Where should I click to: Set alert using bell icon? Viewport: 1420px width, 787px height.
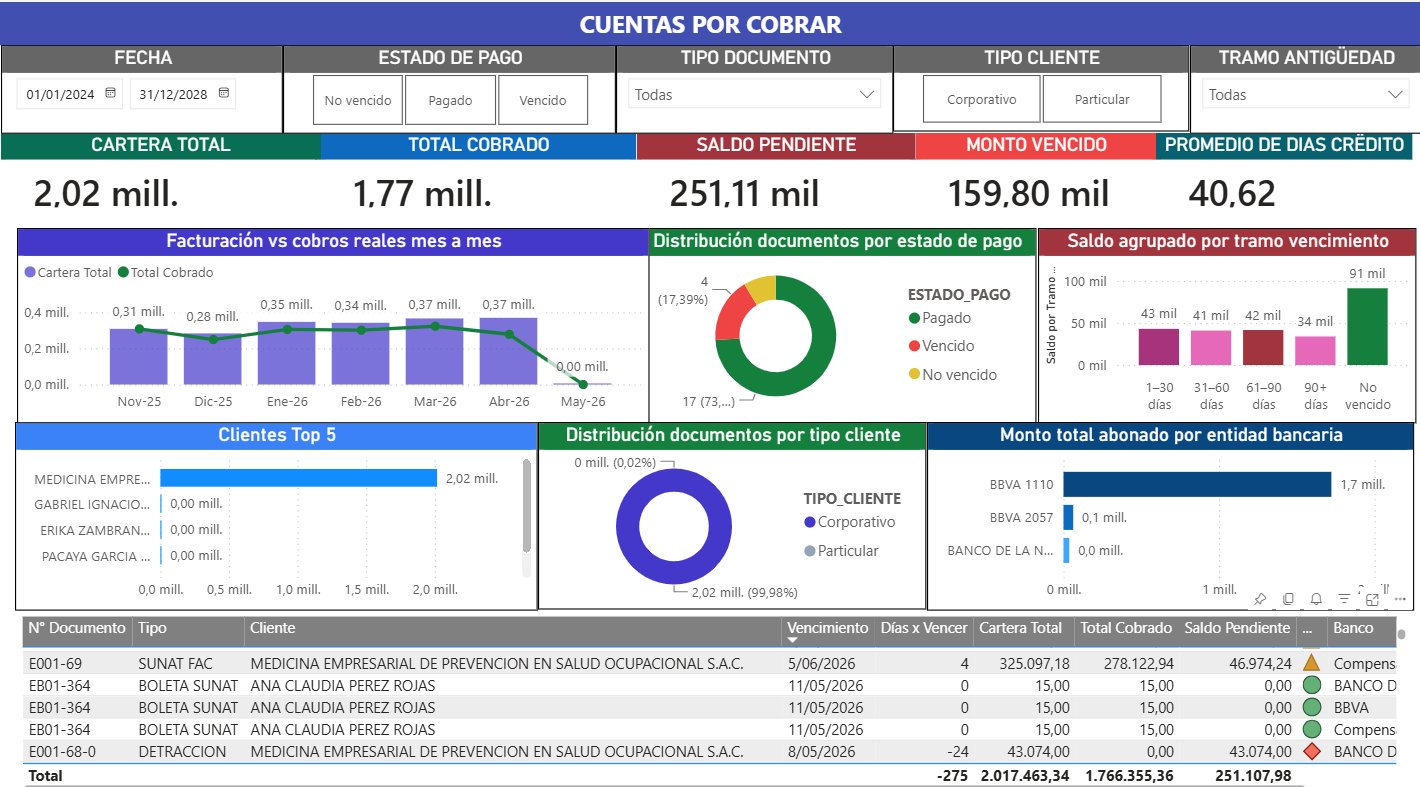(1316, 599)
